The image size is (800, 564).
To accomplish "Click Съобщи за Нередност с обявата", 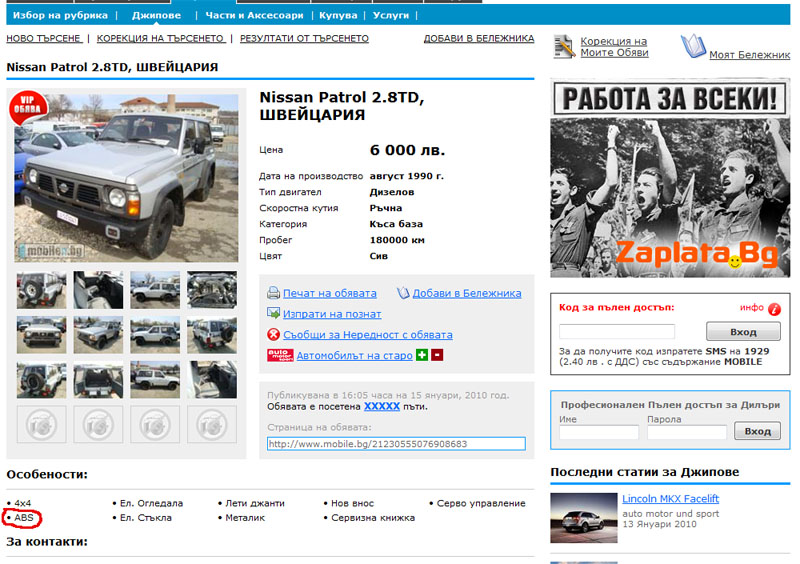I will [368, 335].
